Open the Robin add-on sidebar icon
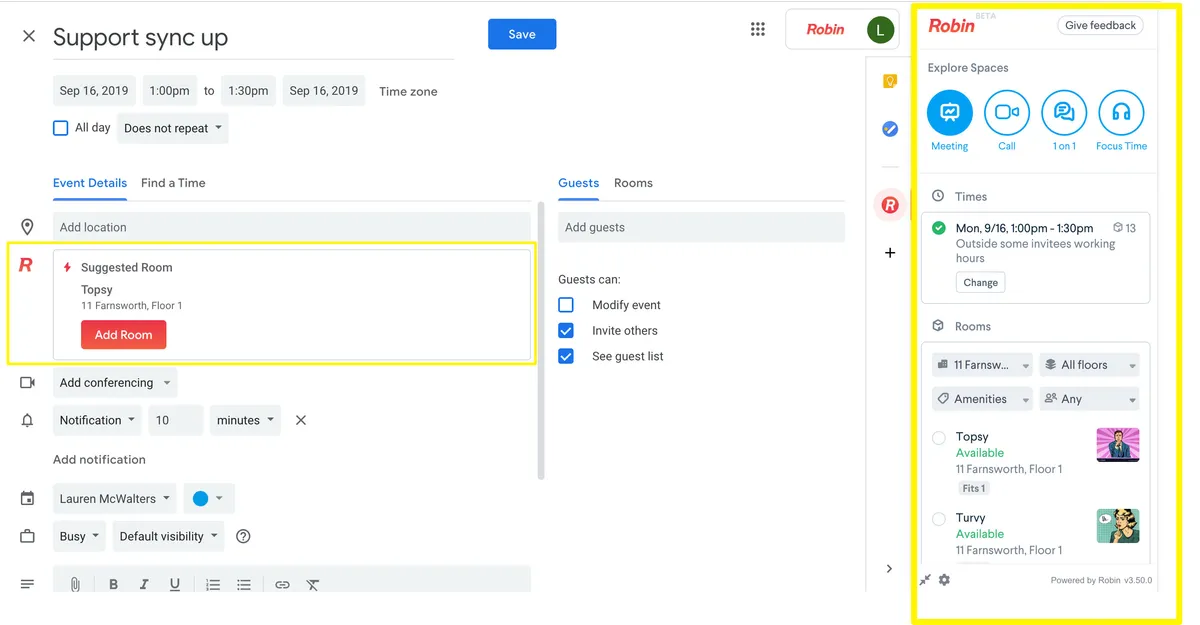Screen dimensions: 1200x625 (x=889, y=205)
